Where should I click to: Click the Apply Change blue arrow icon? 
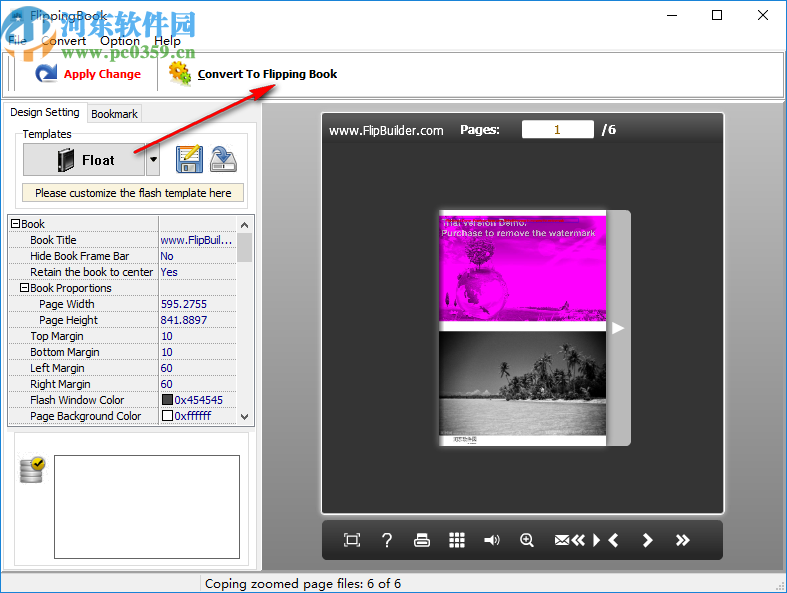tap(46, 73)
